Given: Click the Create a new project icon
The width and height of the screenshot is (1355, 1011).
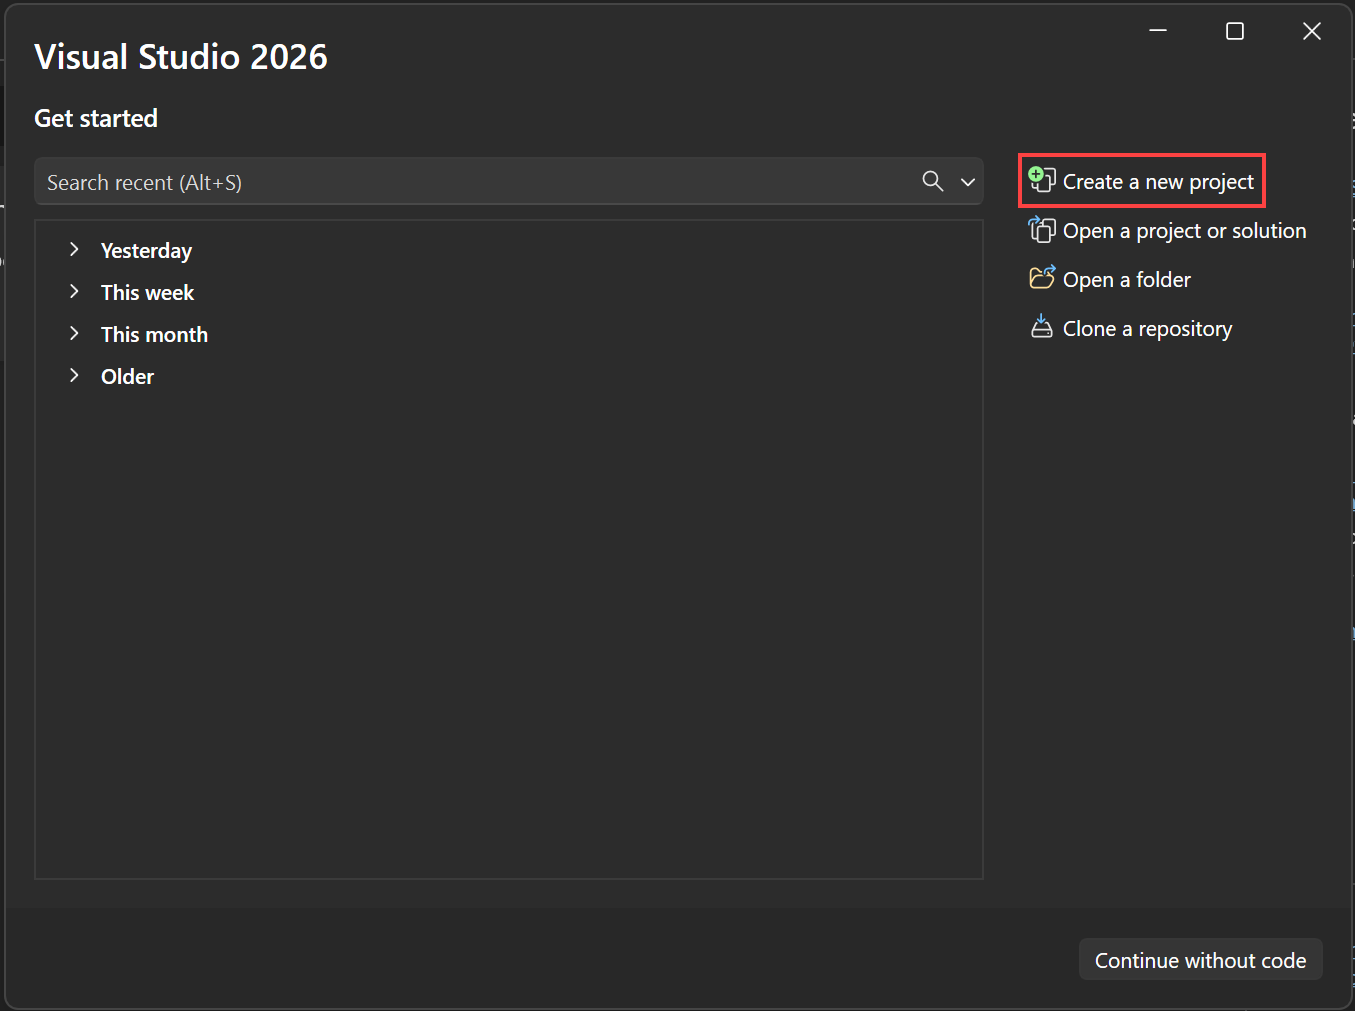Looking at the screenshot, I should click(x=1042, y=180).
